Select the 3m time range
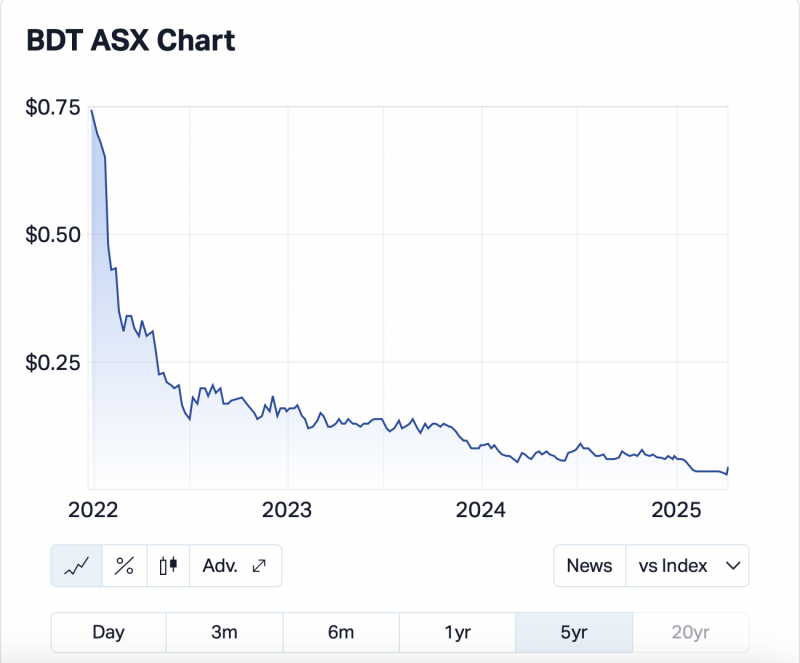Screen dimensions: 800x663 pos(224,632)
